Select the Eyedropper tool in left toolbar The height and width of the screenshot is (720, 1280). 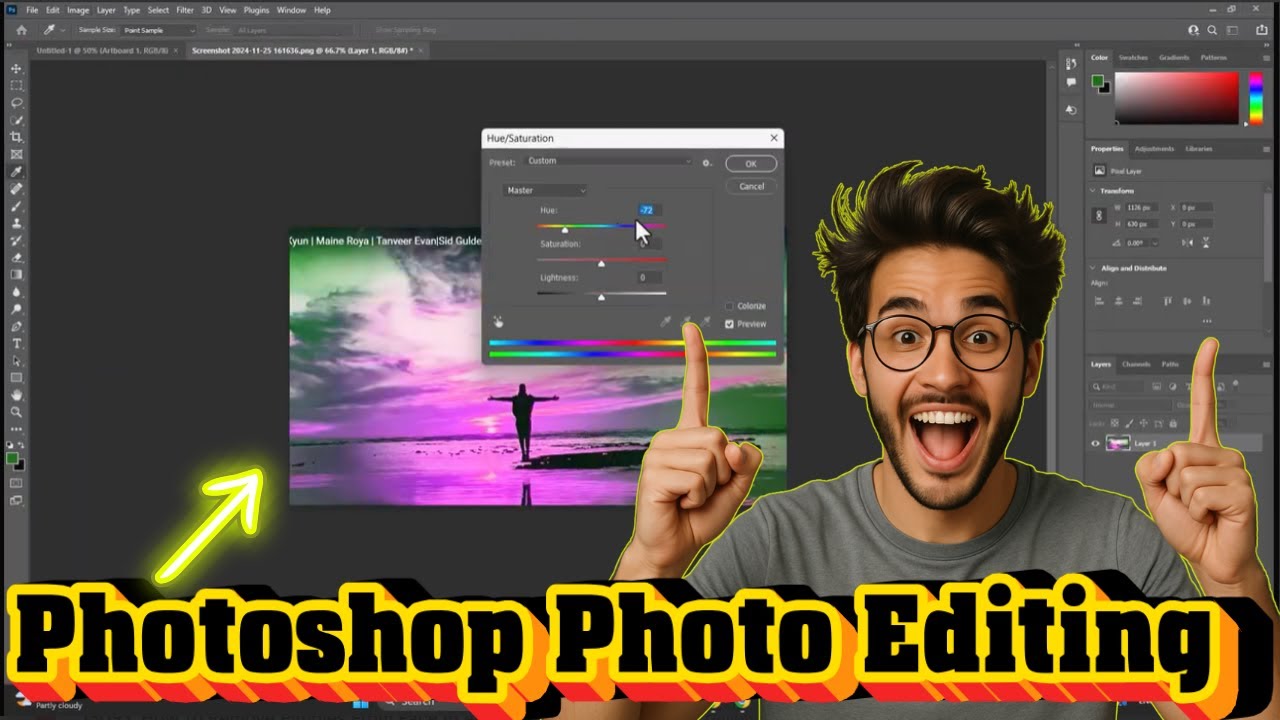(17, 171)
